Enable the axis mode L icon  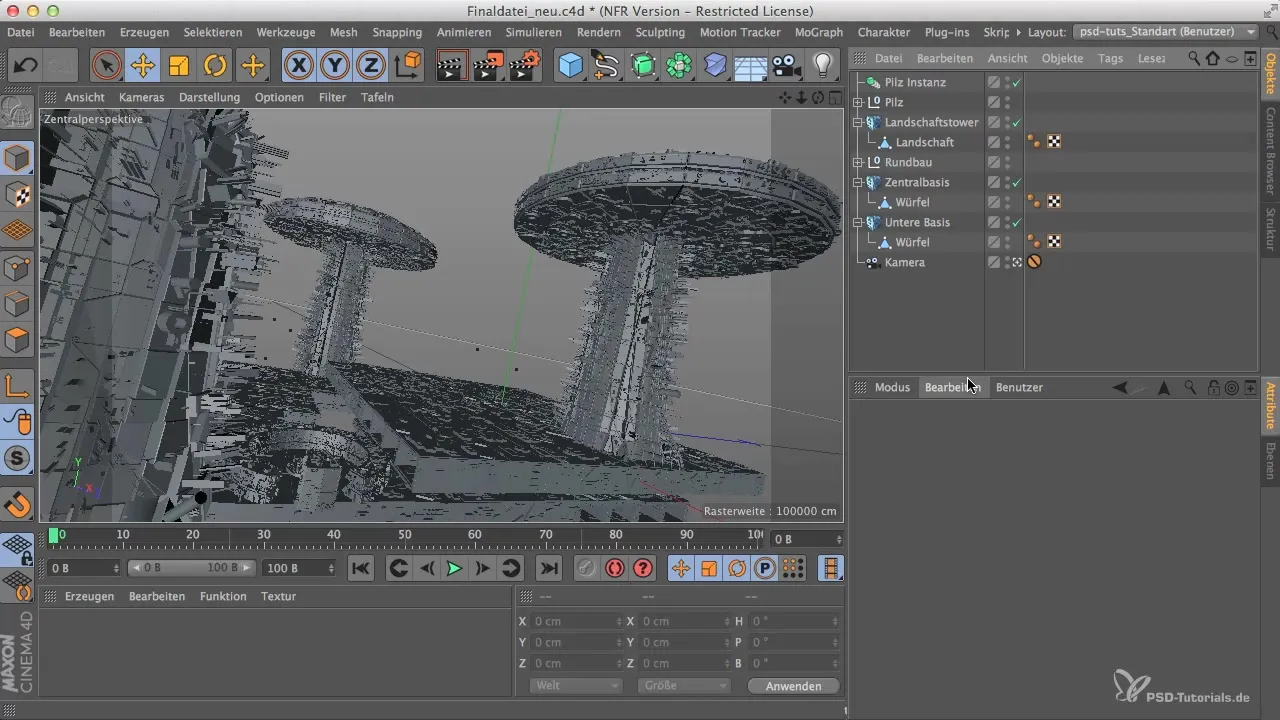click(18, 386)
